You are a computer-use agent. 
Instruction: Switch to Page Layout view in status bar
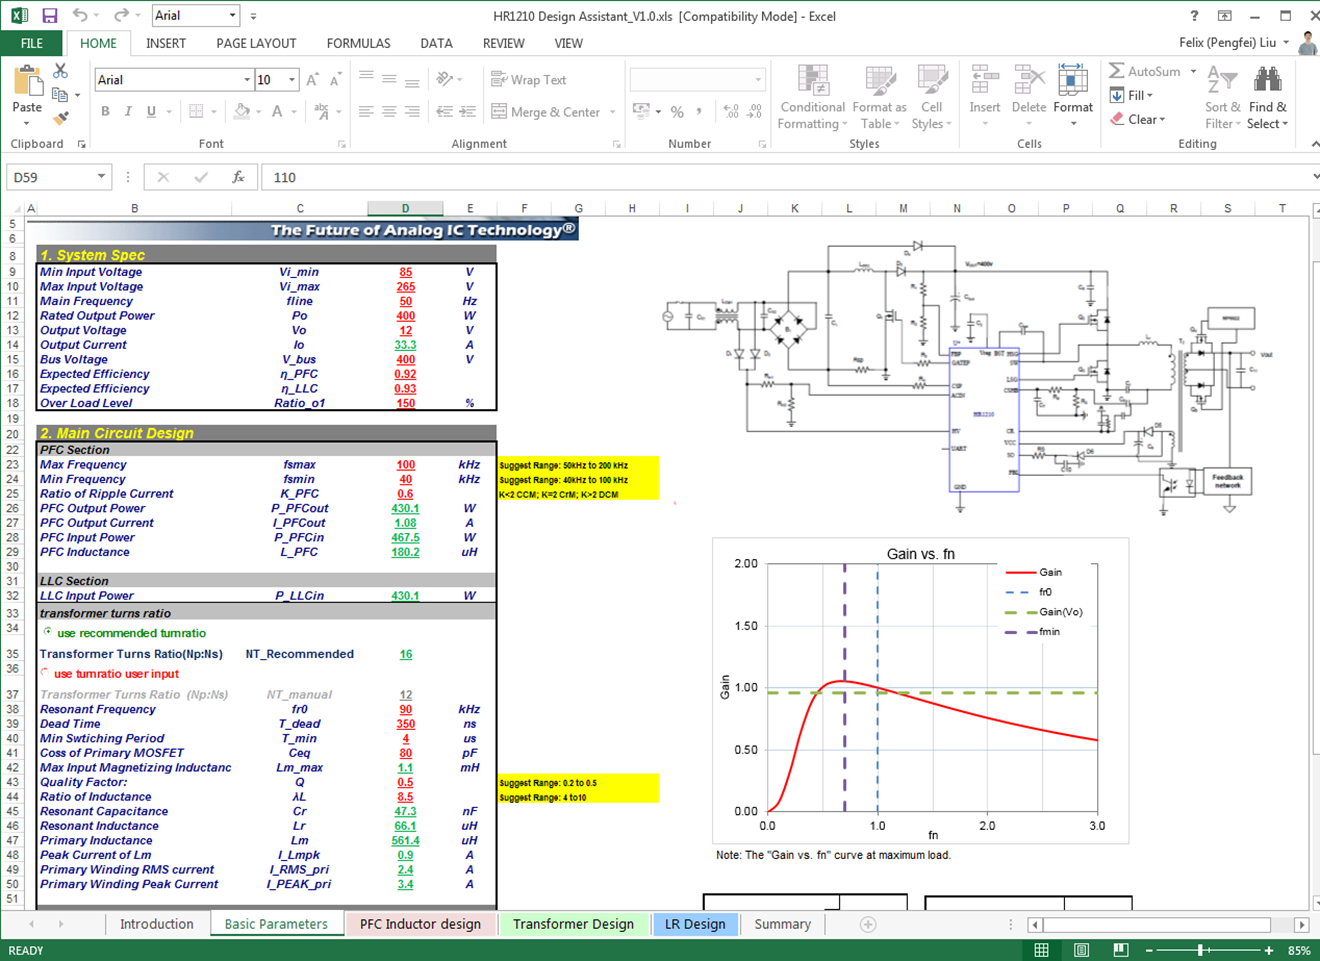coord(1081,950)
